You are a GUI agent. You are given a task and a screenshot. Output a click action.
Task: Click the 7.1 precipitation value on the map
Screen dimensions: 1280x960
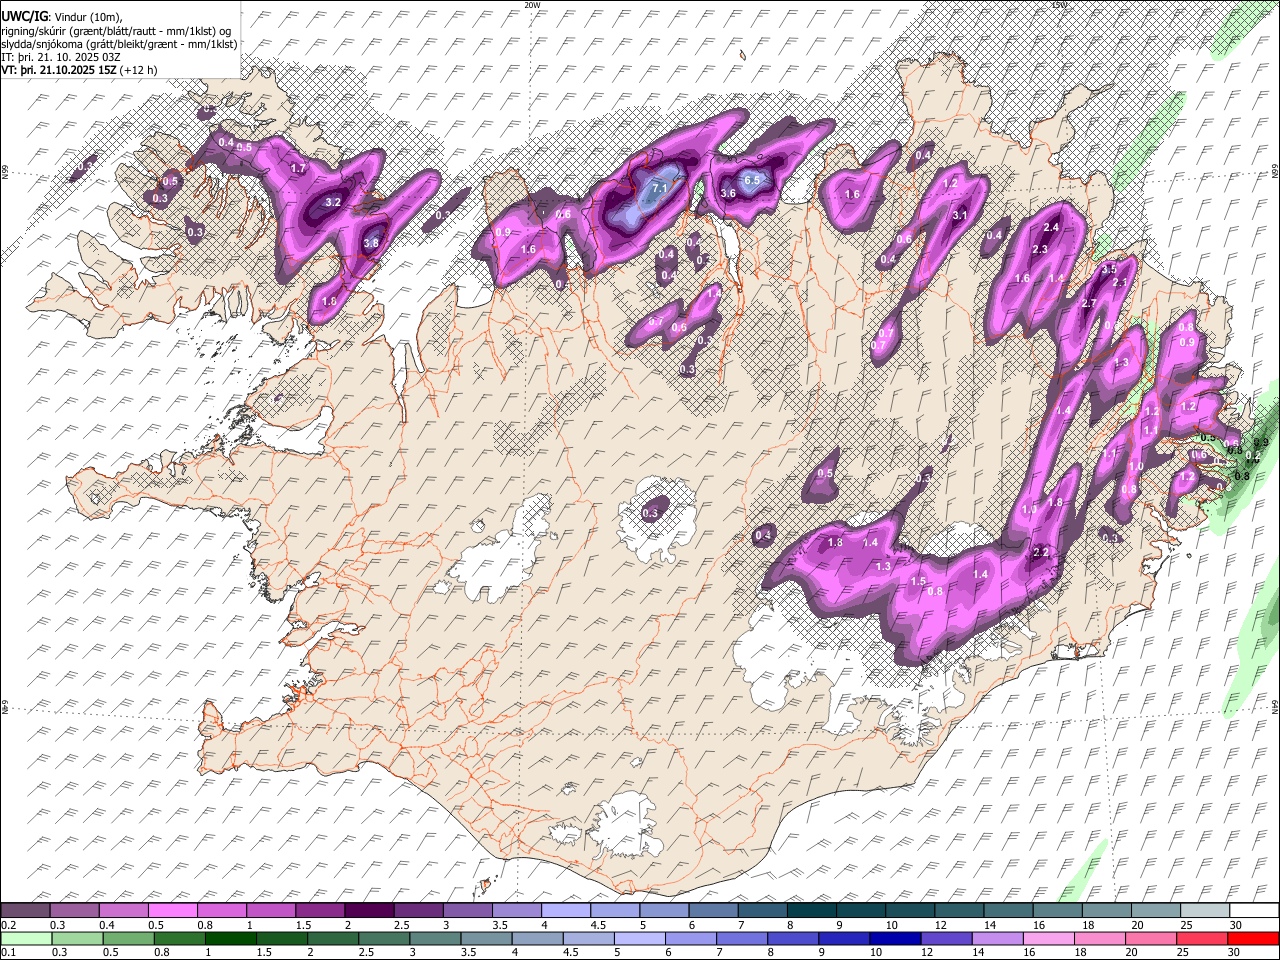pyautogui.click(x=659, y=188)
